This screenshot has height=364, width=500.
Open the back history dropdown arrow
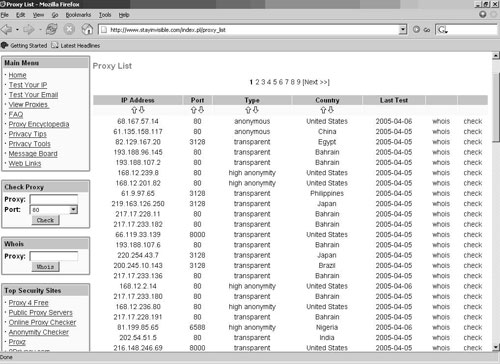point(17,30)
